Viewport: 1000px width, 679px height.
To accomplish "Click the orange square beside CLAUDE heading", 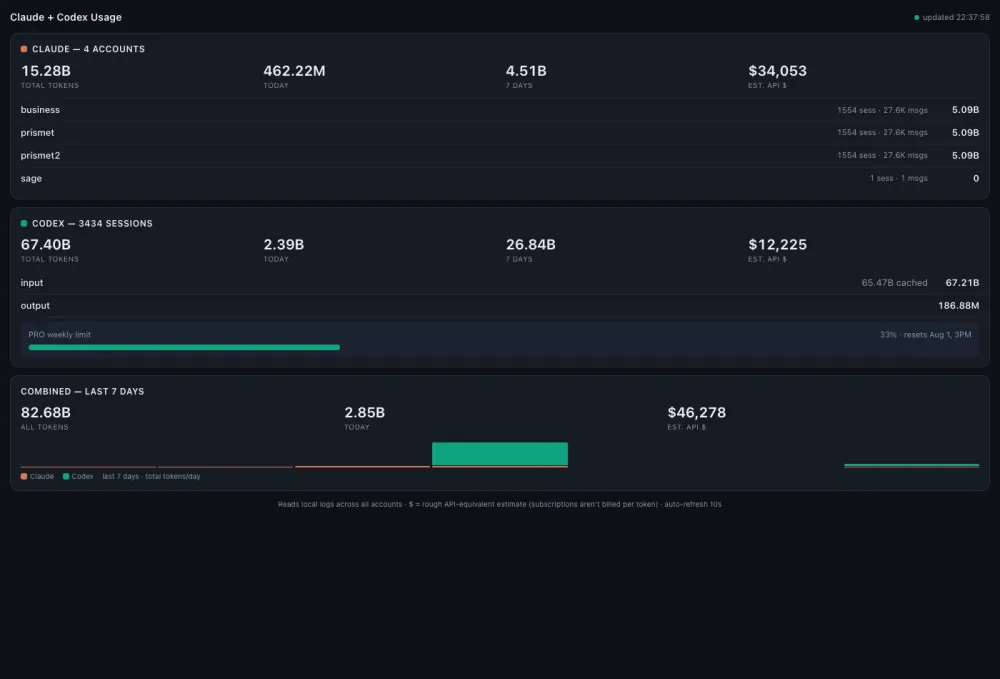I will coord(24,49).
